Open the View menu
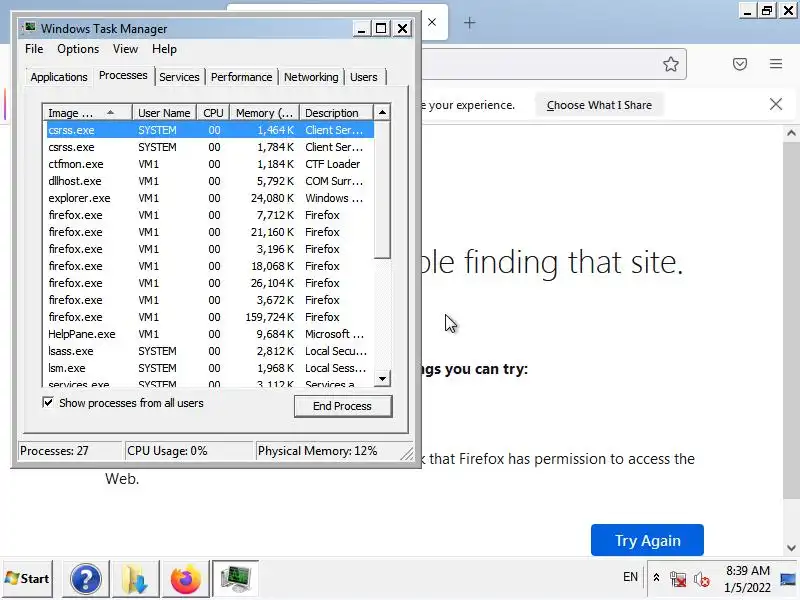The width and height of the screenshot is (800, 600). 126,49
